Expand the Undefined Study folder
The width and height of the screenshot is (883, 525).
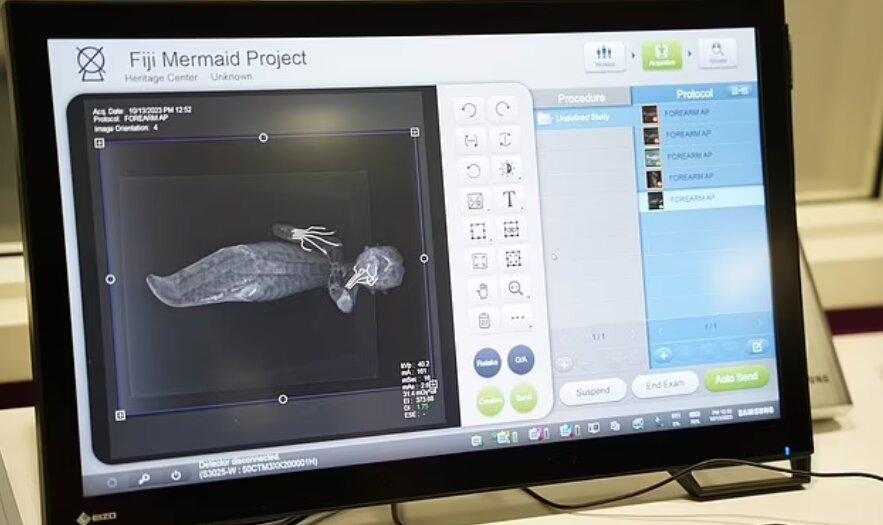[x=544, y=118]
